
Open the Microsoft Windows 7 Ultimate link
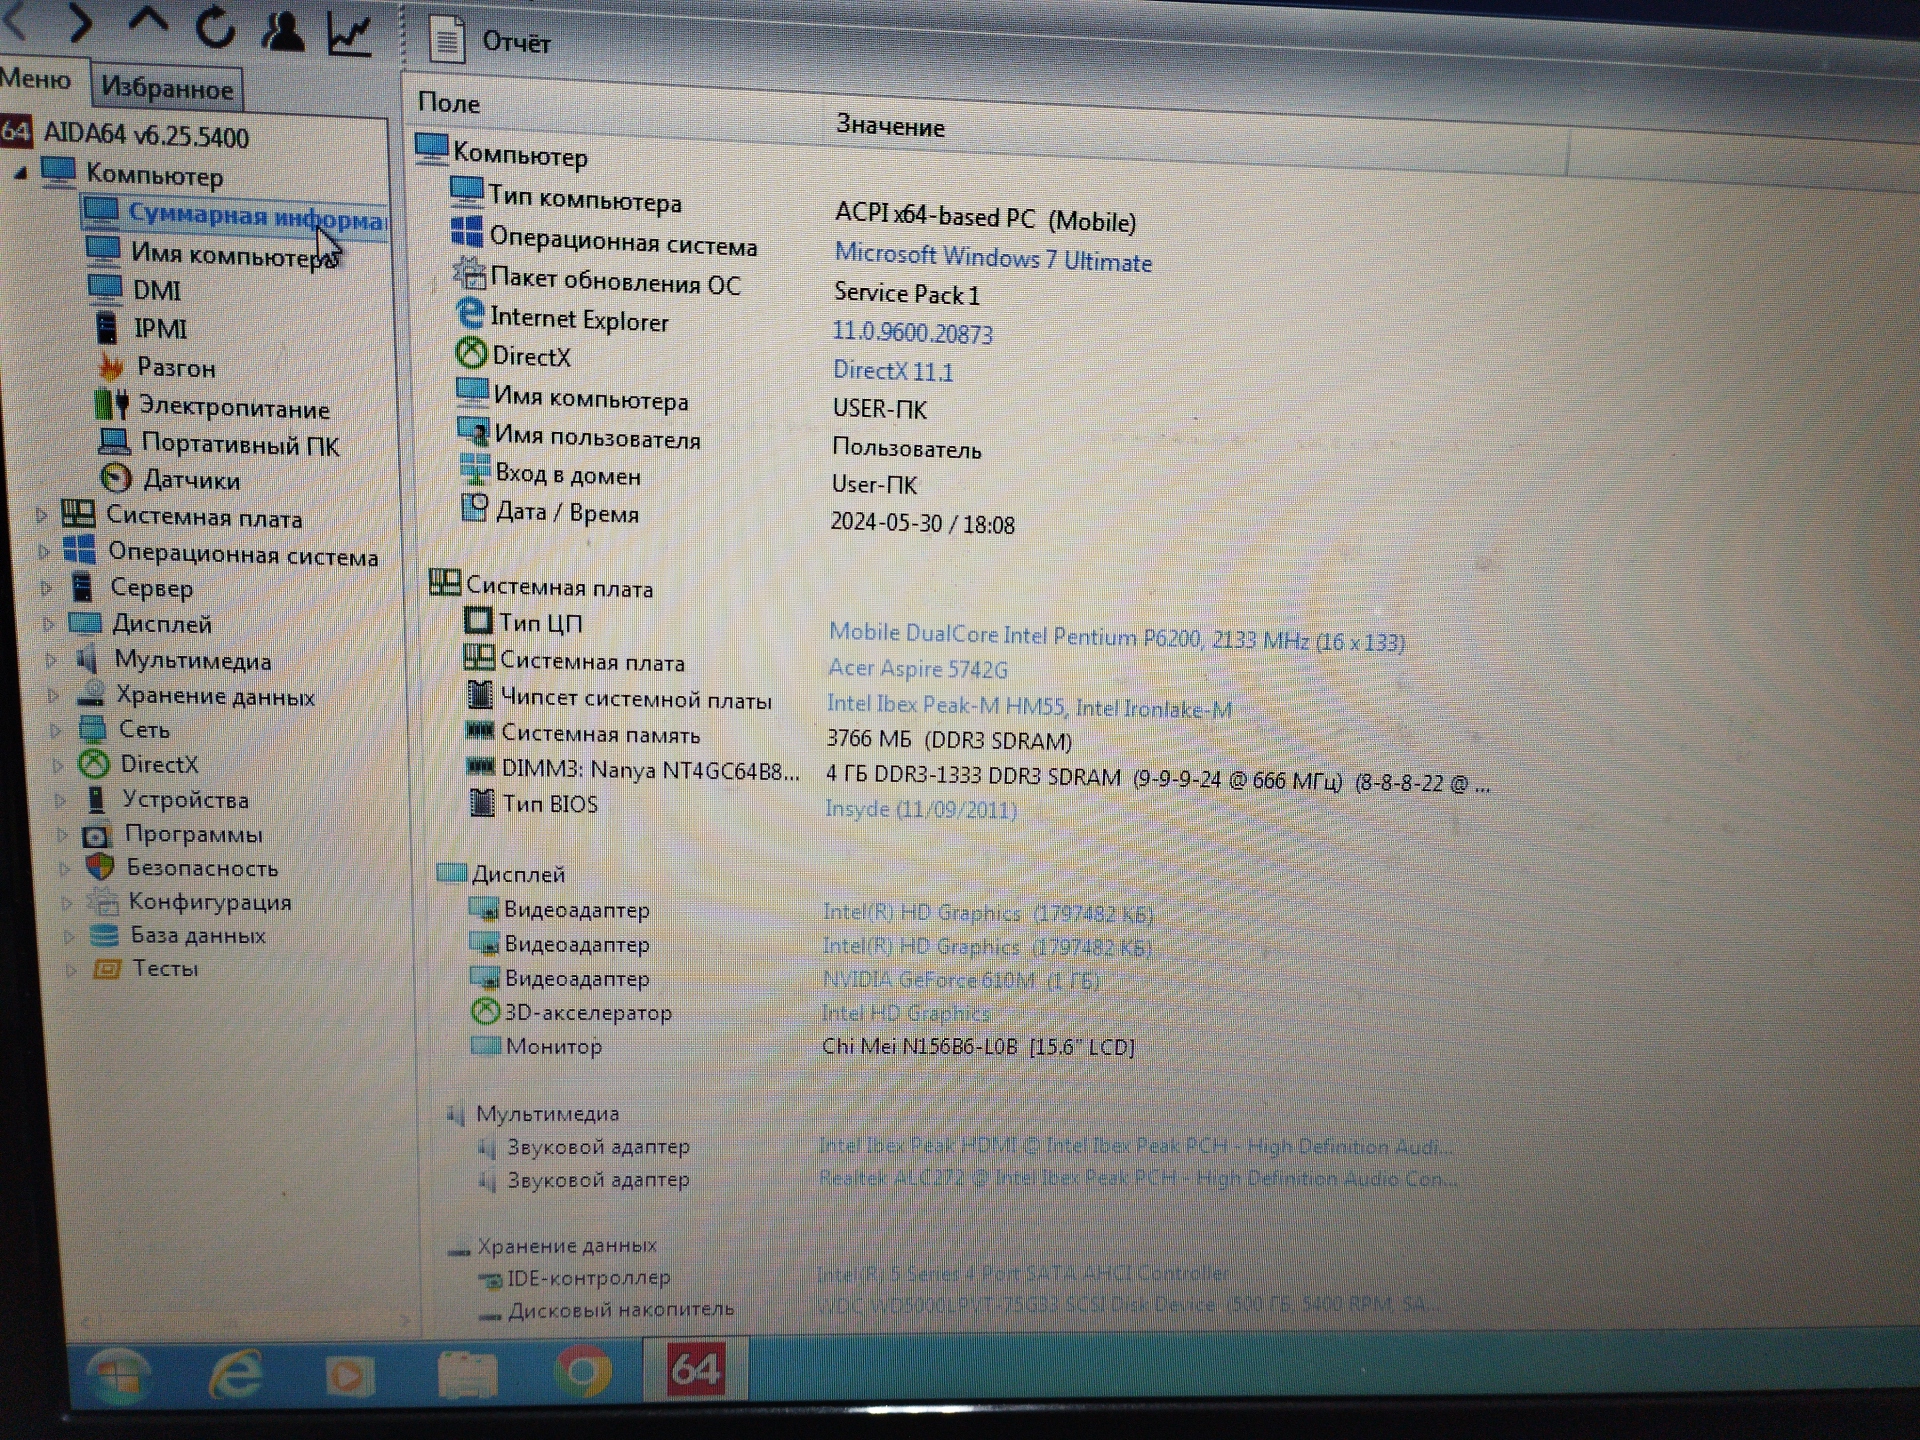pyautogui.click(x=993, y=258)
